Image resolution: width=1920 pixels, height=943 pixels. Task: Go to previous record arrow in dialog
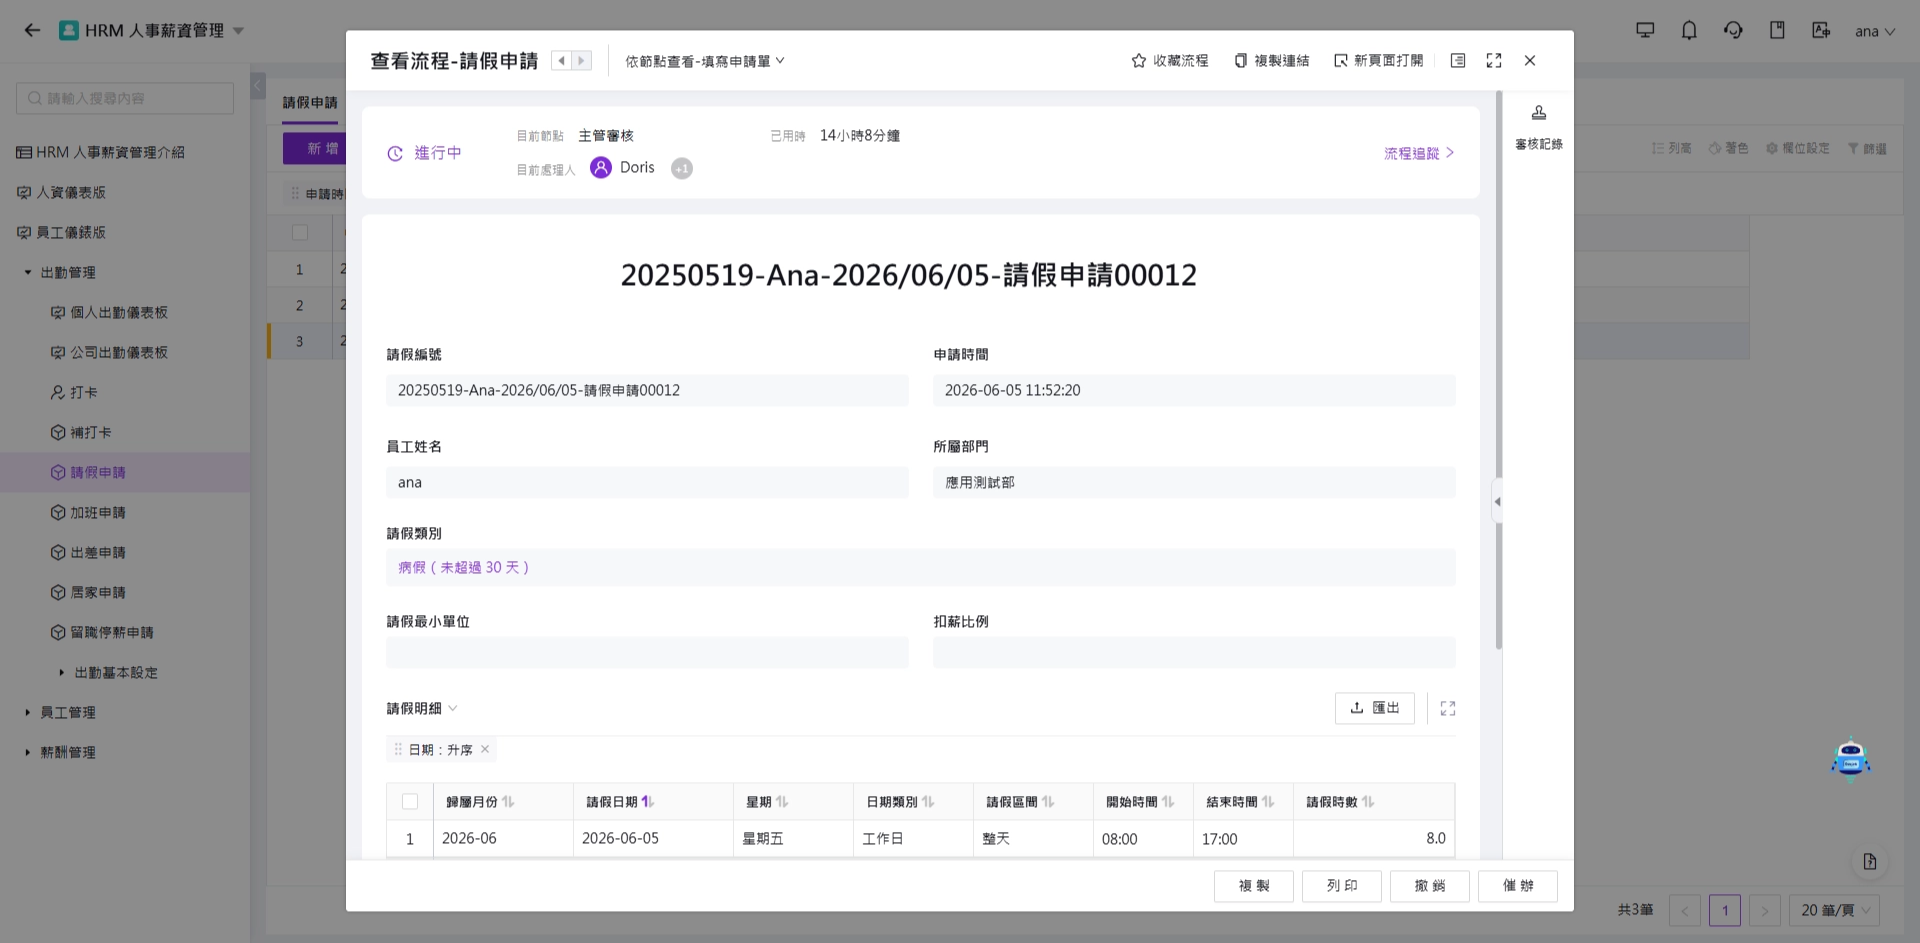point(562,61)
